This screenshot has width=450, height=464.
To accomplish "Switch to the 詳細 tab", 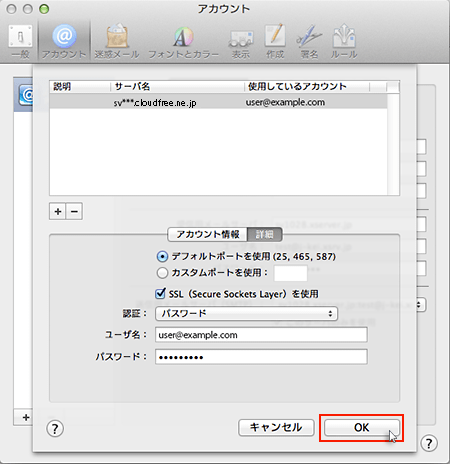I will click(265, 234).
